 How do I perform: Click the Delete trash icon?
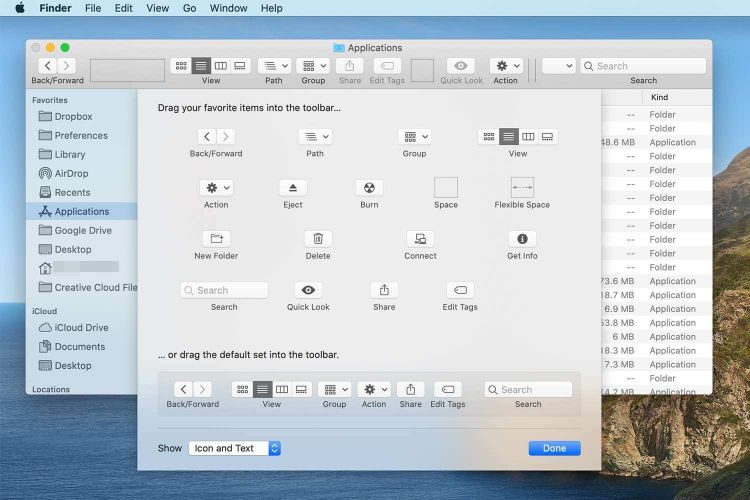click(x=318, y=239)
